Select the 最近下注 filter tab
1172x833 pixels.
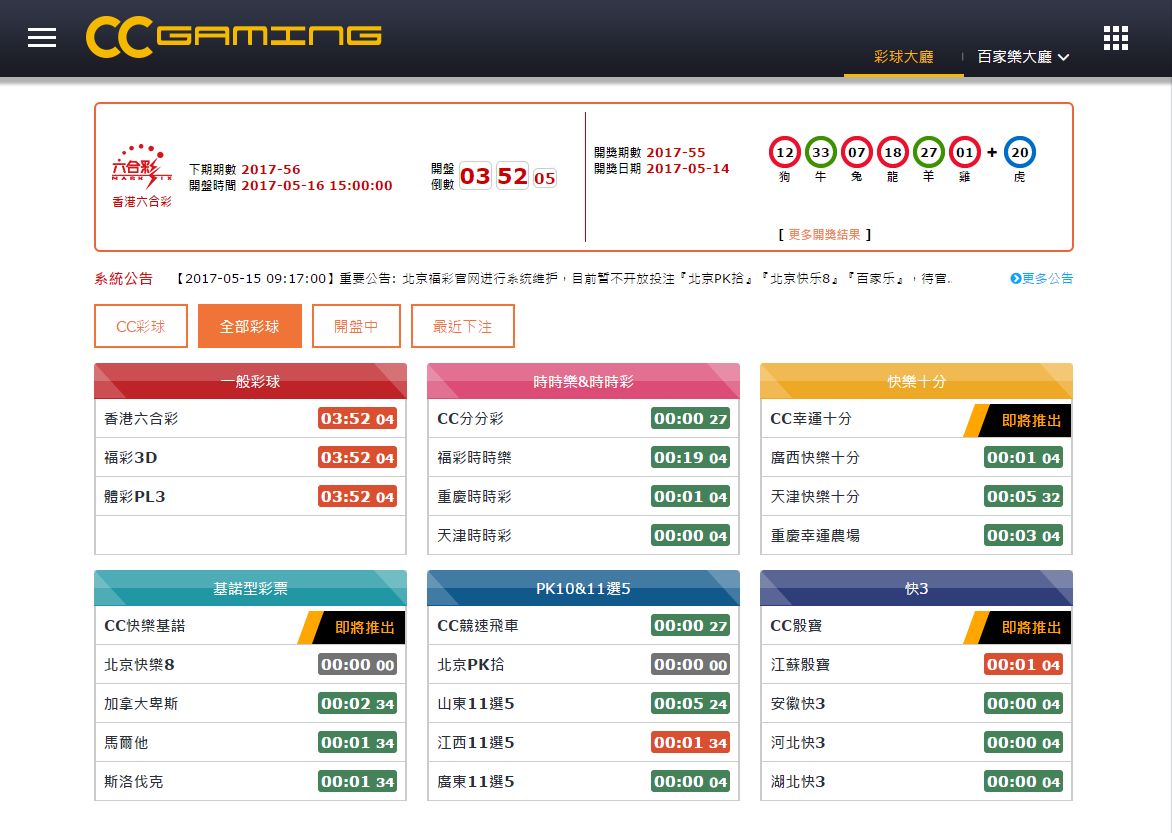(x=463, y=326)
